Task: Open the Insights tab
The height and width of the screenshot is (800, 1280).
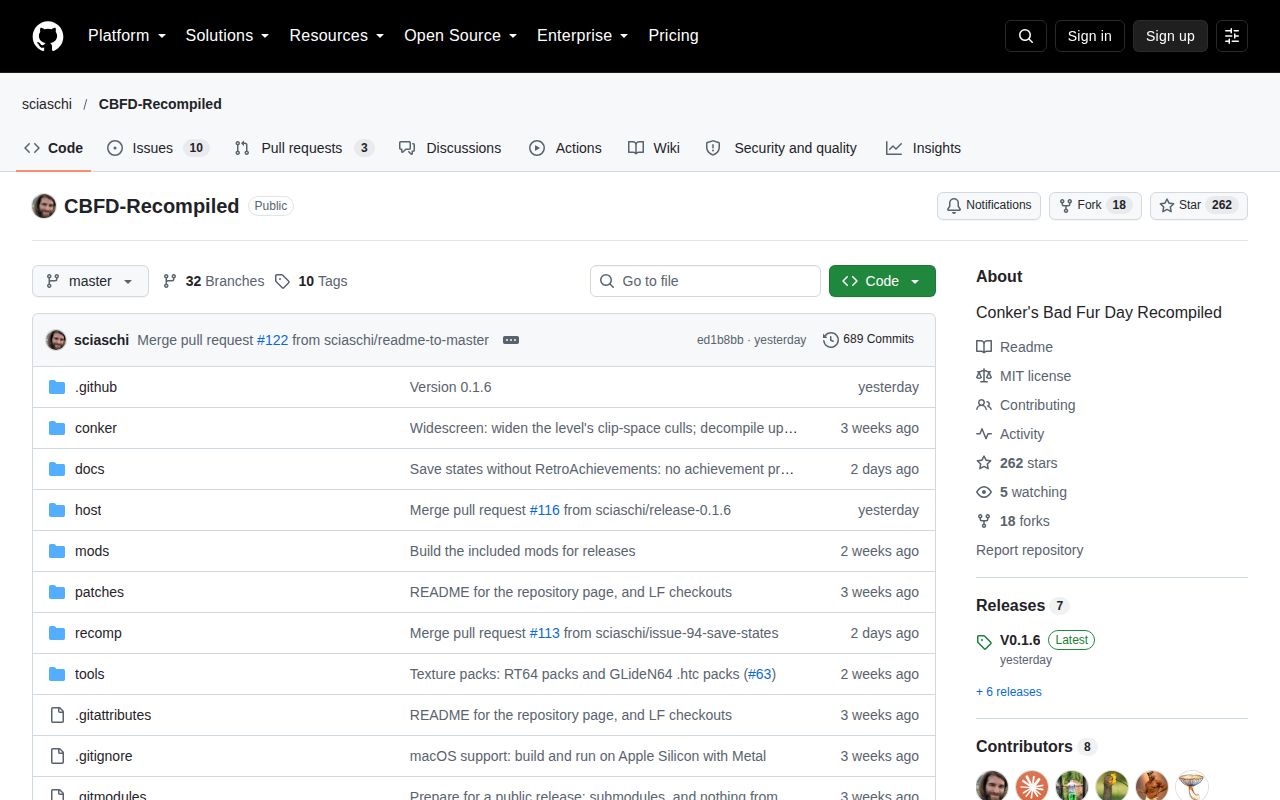Action: pos(923,148)
